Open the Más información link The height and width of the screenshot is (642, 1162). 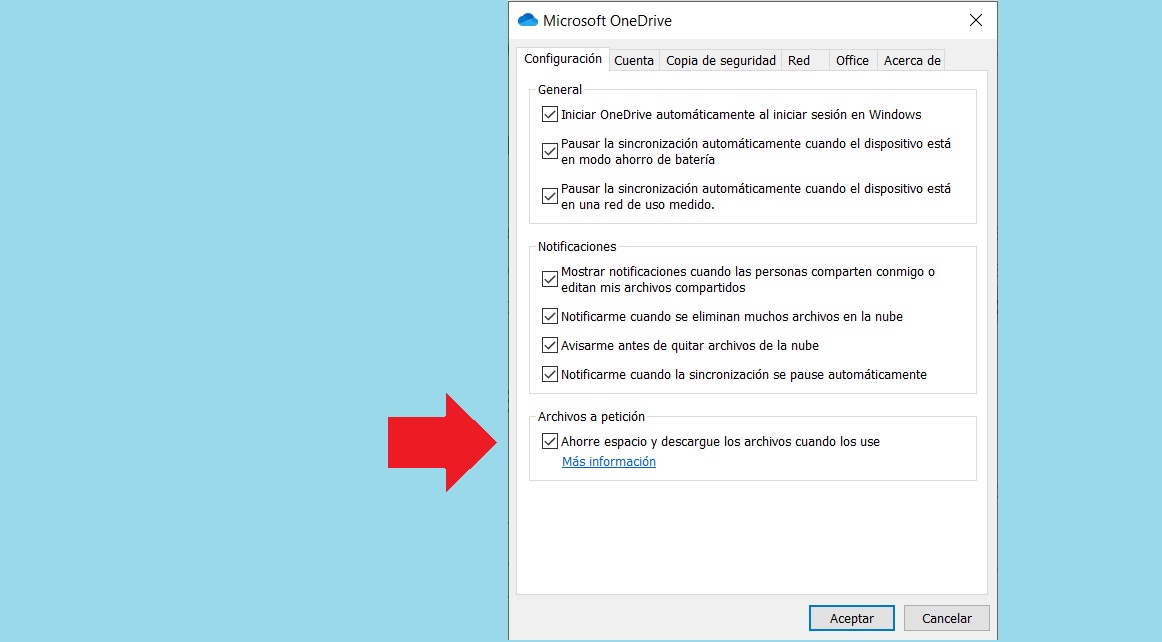608,461
